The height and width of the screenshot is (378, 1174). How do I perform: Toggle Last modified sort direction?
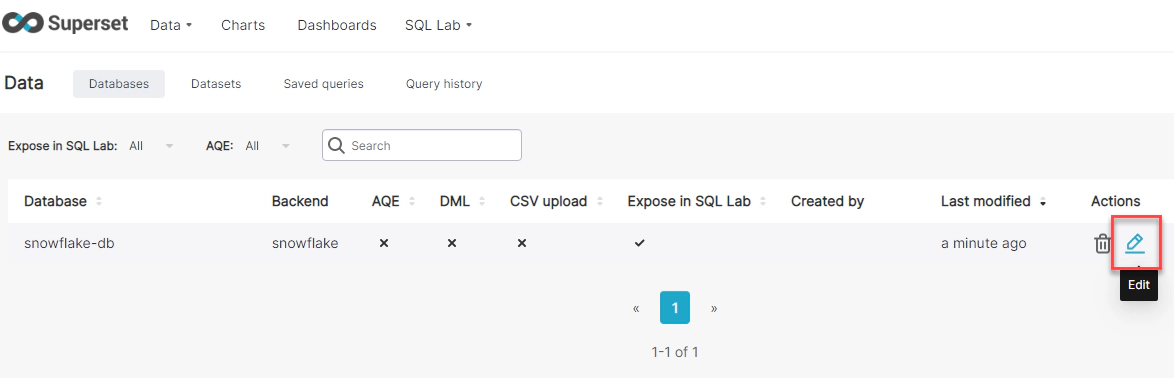1042,202
